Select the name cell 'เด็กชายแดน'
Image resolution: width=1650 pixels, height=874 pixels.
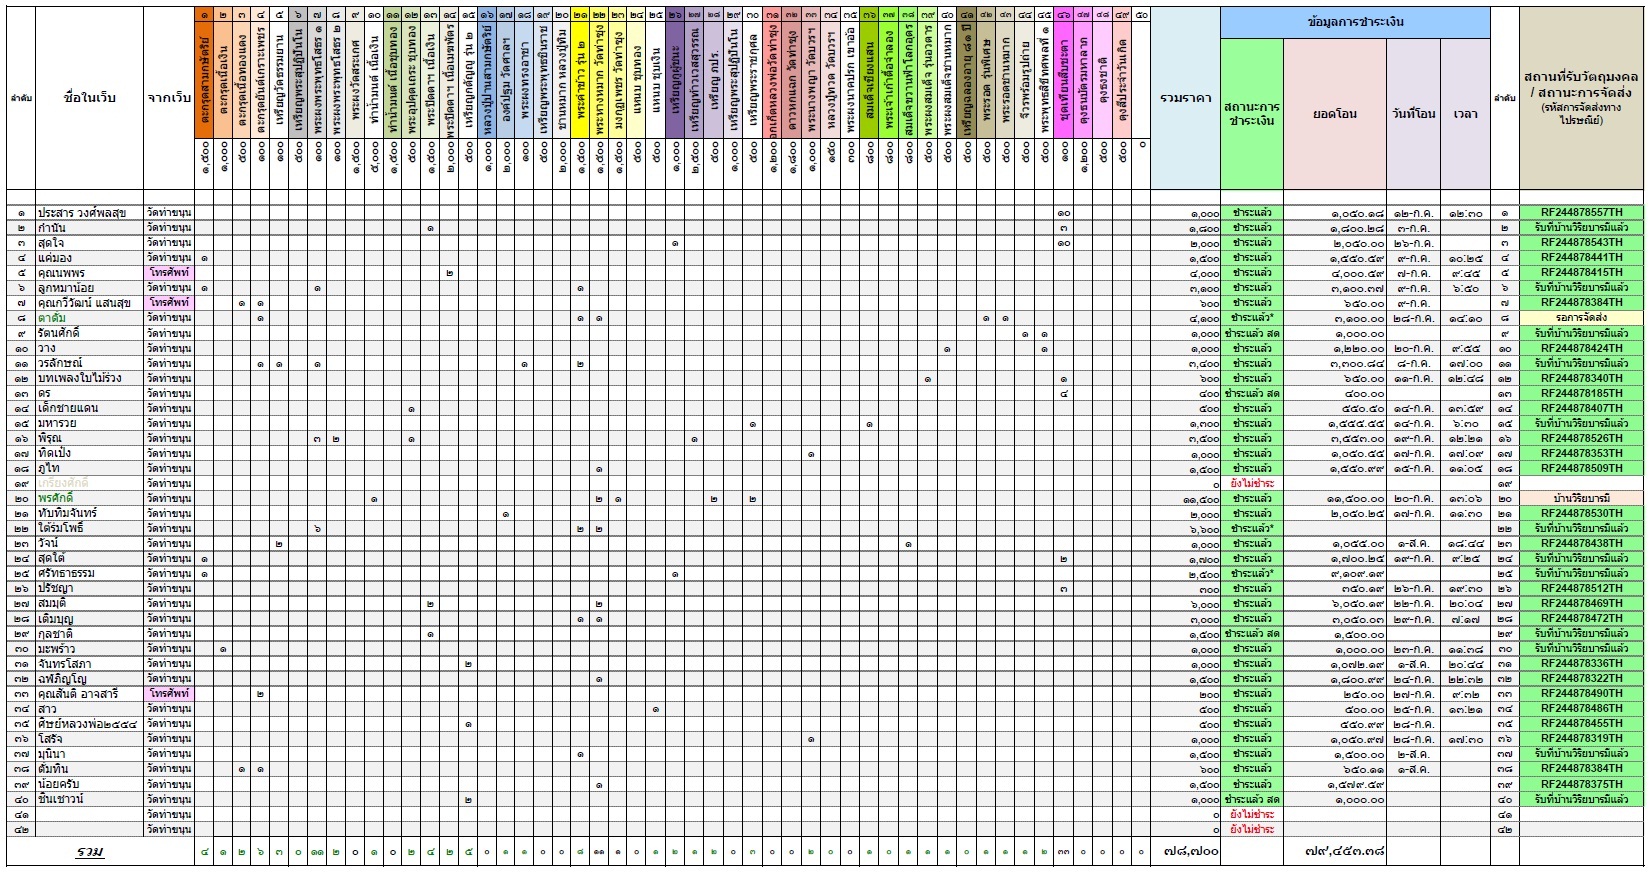pyautogui.click(x=89, y=408)
